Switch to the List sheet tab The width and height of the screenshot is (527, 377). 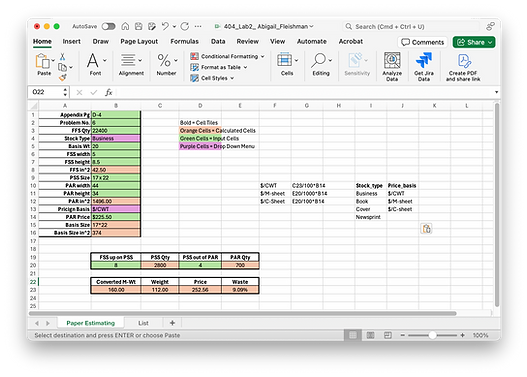coord(143,323)
